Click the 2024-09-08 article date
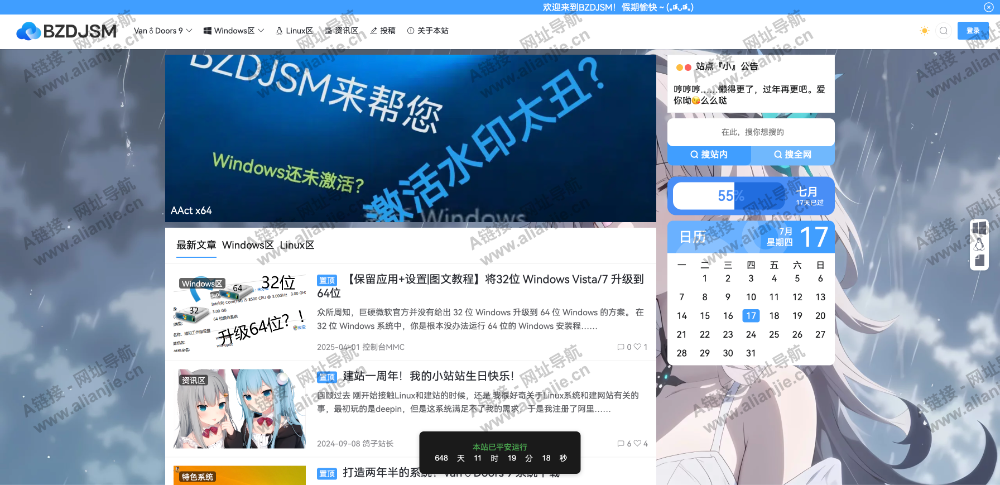This screenshot has width=1000, height=485. coord(338,444)
